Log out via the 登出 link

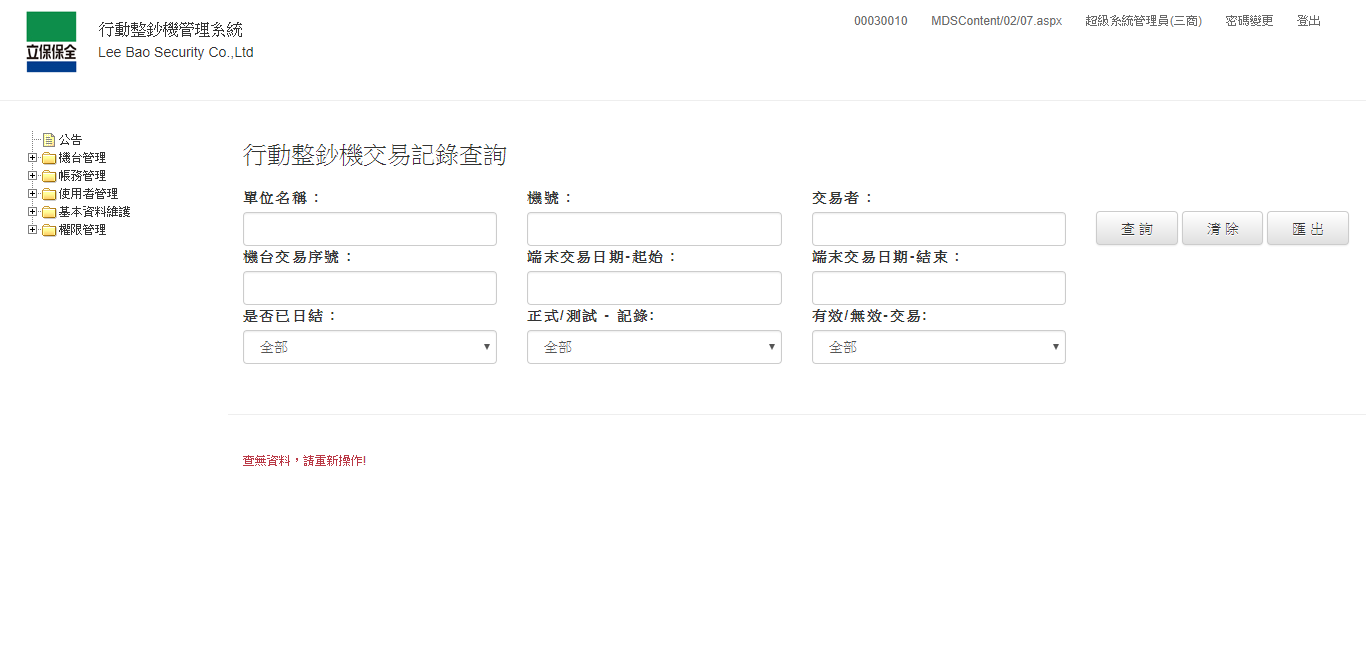[1308, 21]
